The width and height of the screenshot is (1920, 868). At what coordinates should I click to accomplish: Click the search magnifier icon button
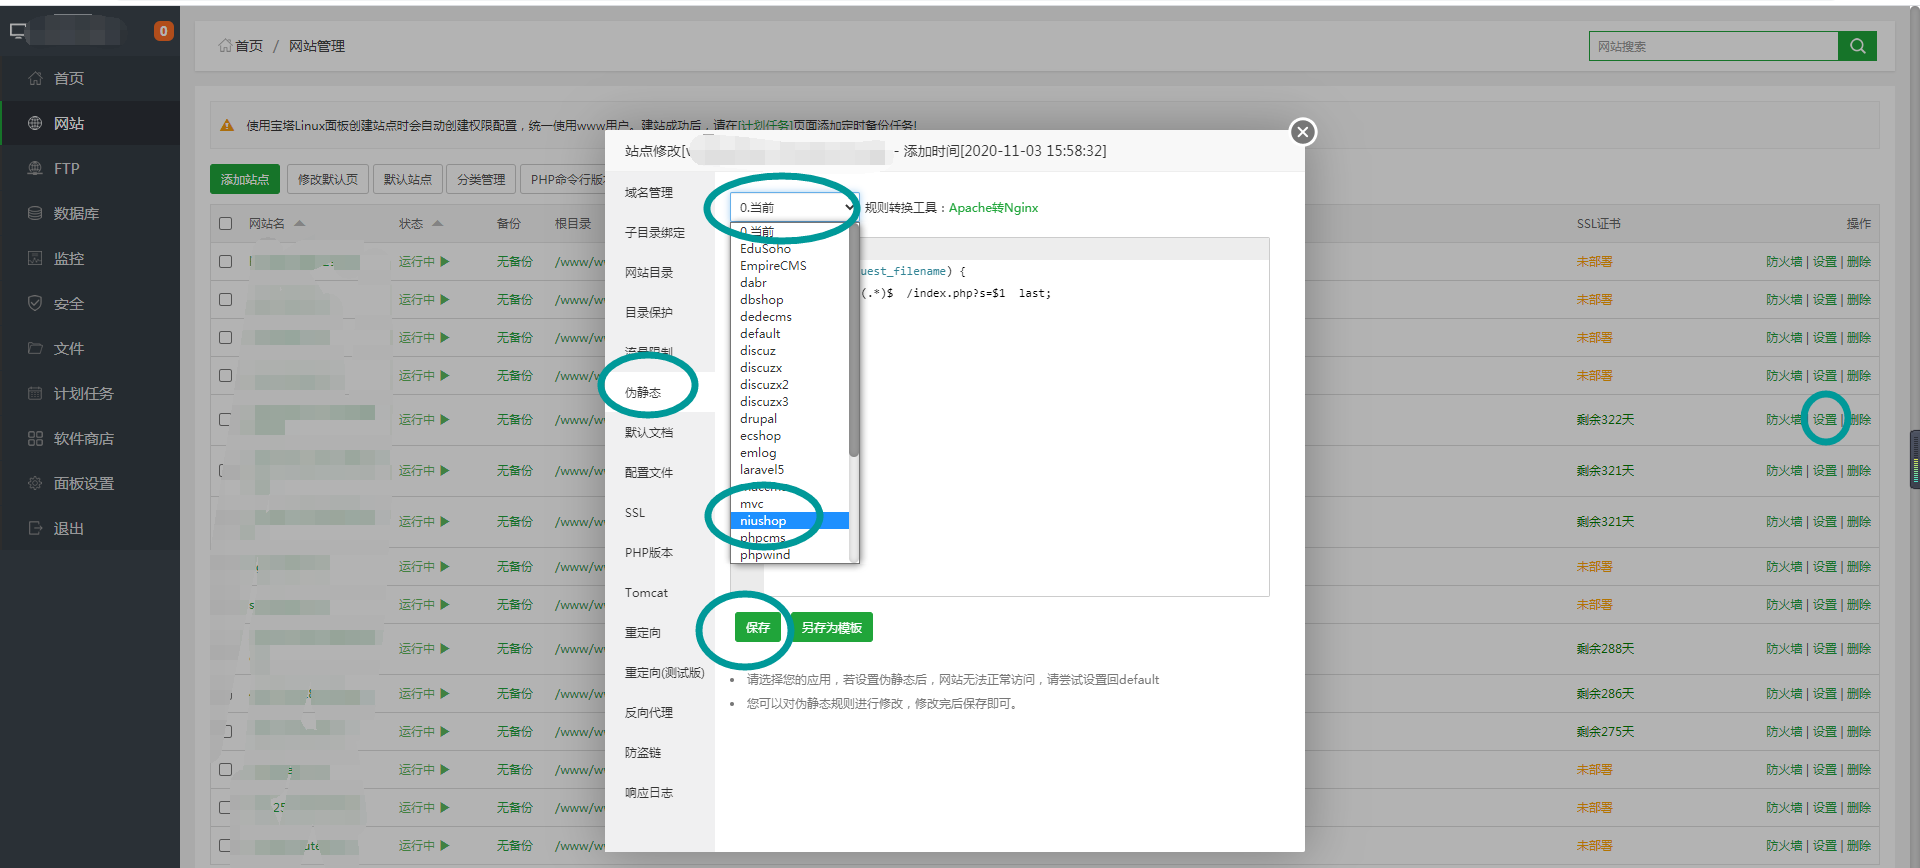(x=1857, y=46)
